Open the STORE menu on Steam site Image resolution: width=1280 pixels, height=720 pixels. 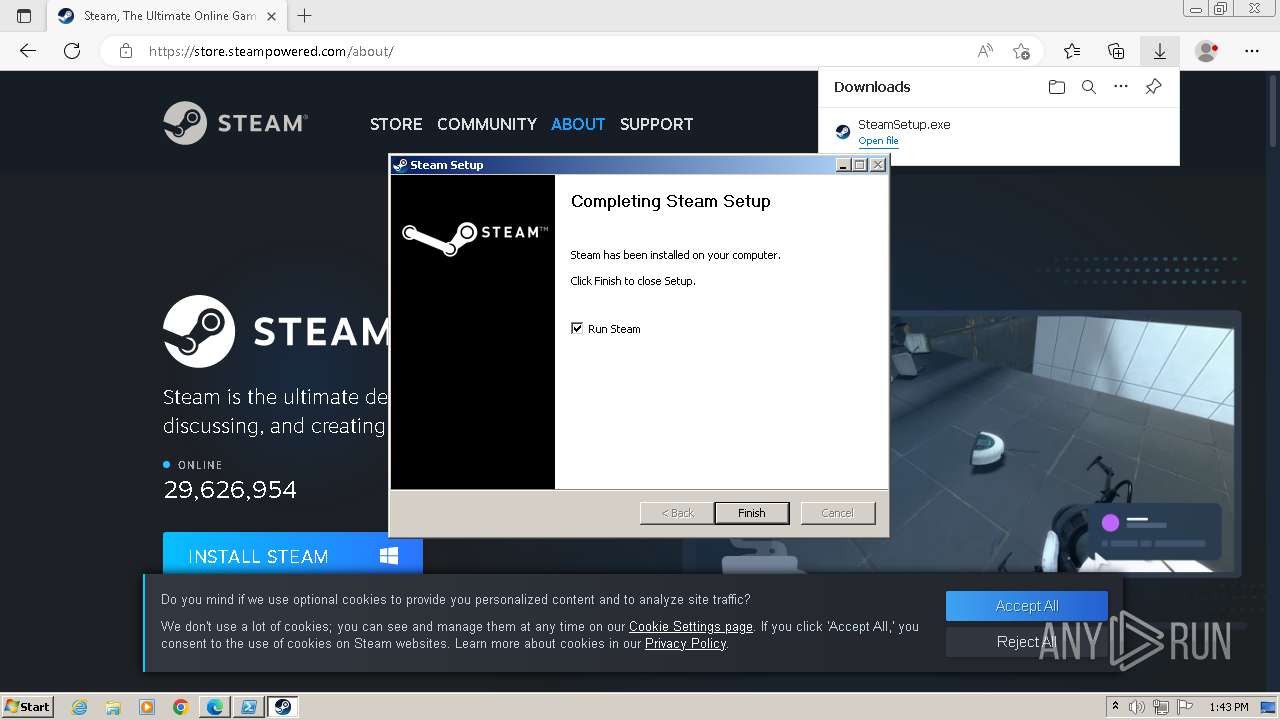click(396, 124)
